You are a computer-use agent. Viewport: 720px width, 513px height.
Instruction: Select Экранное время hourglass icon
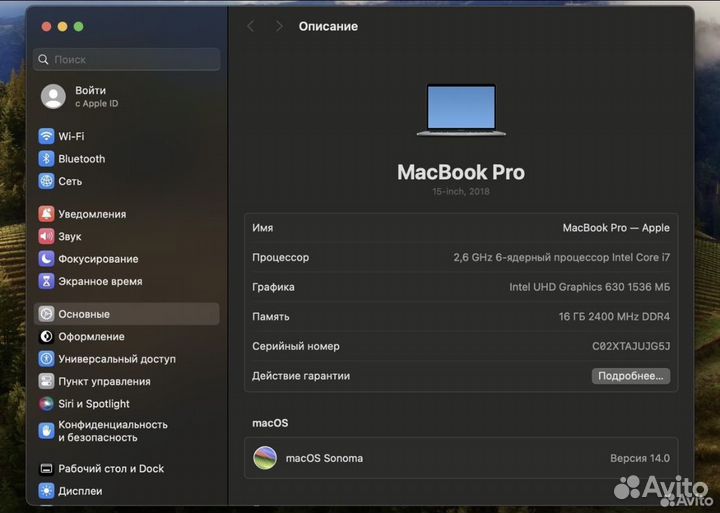(46, 282)
